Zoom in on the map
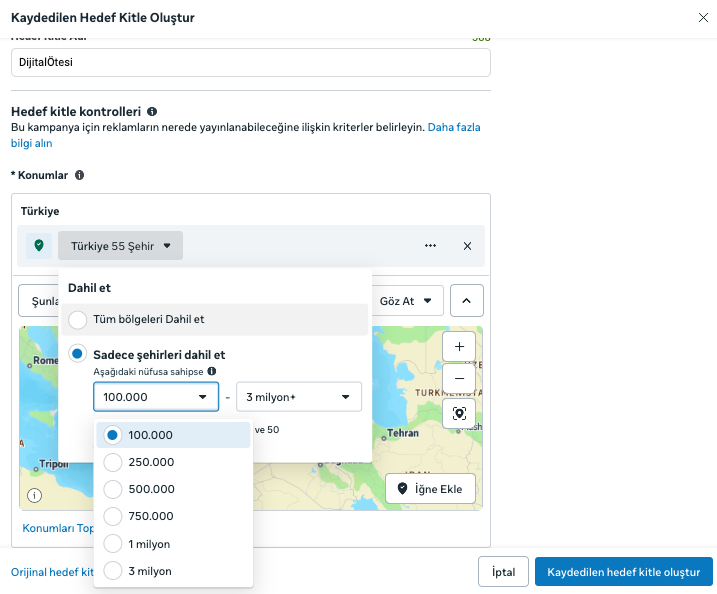Viewport: 717px width, 594px height. click(x=459, y=346)
